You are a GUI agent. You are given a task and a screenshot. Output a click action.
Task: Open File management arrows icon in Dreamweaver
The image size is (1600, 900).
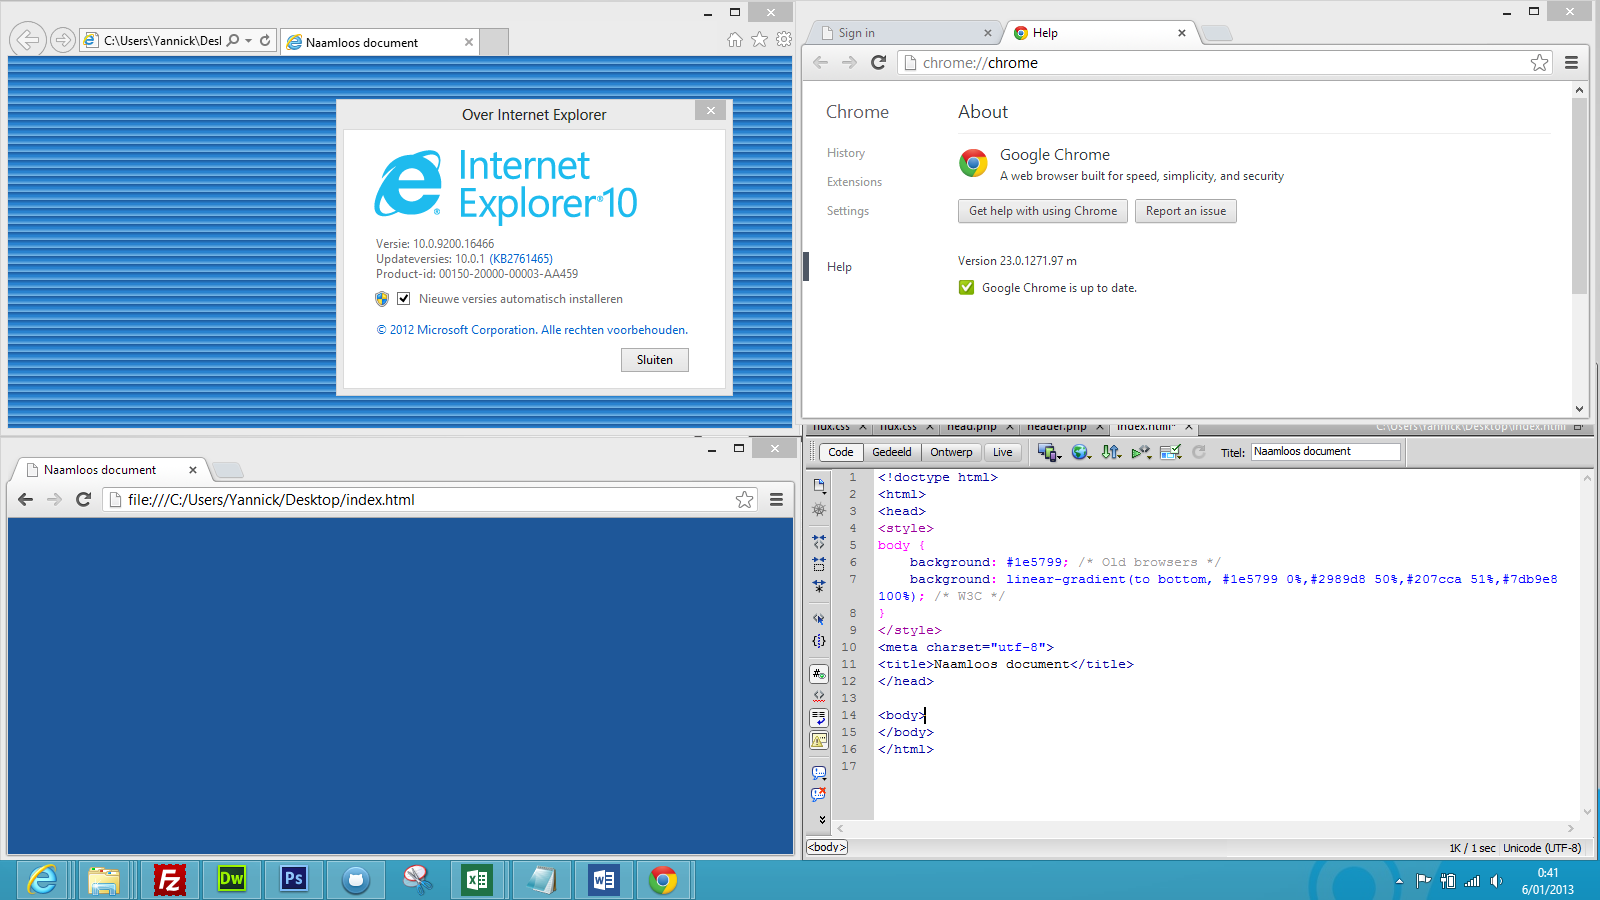click(x=1110, y=452)
